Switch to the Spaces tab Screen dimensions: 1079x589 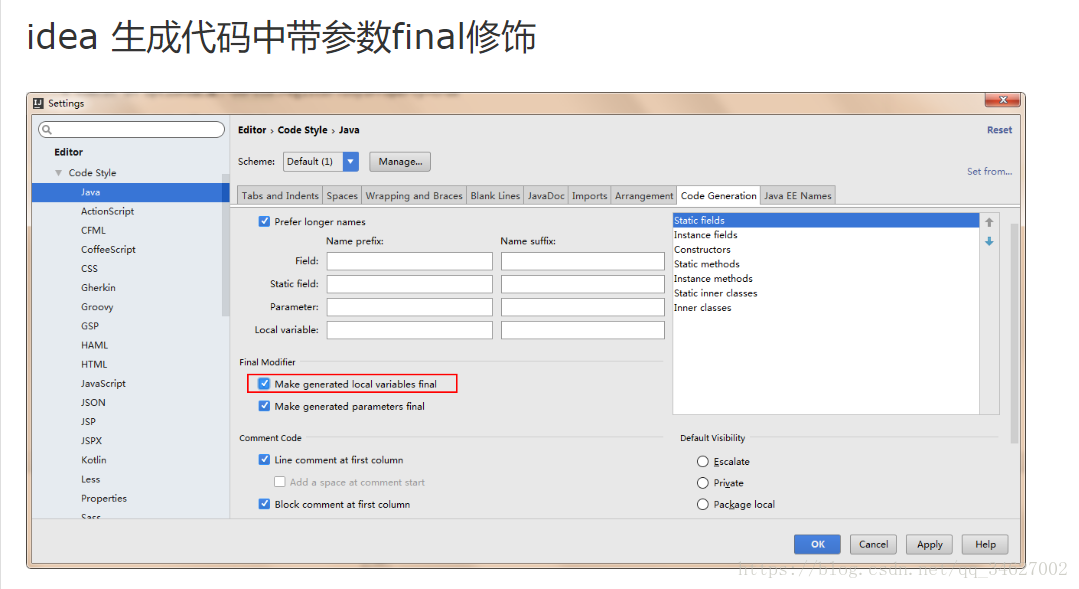[x=342, y=195]
